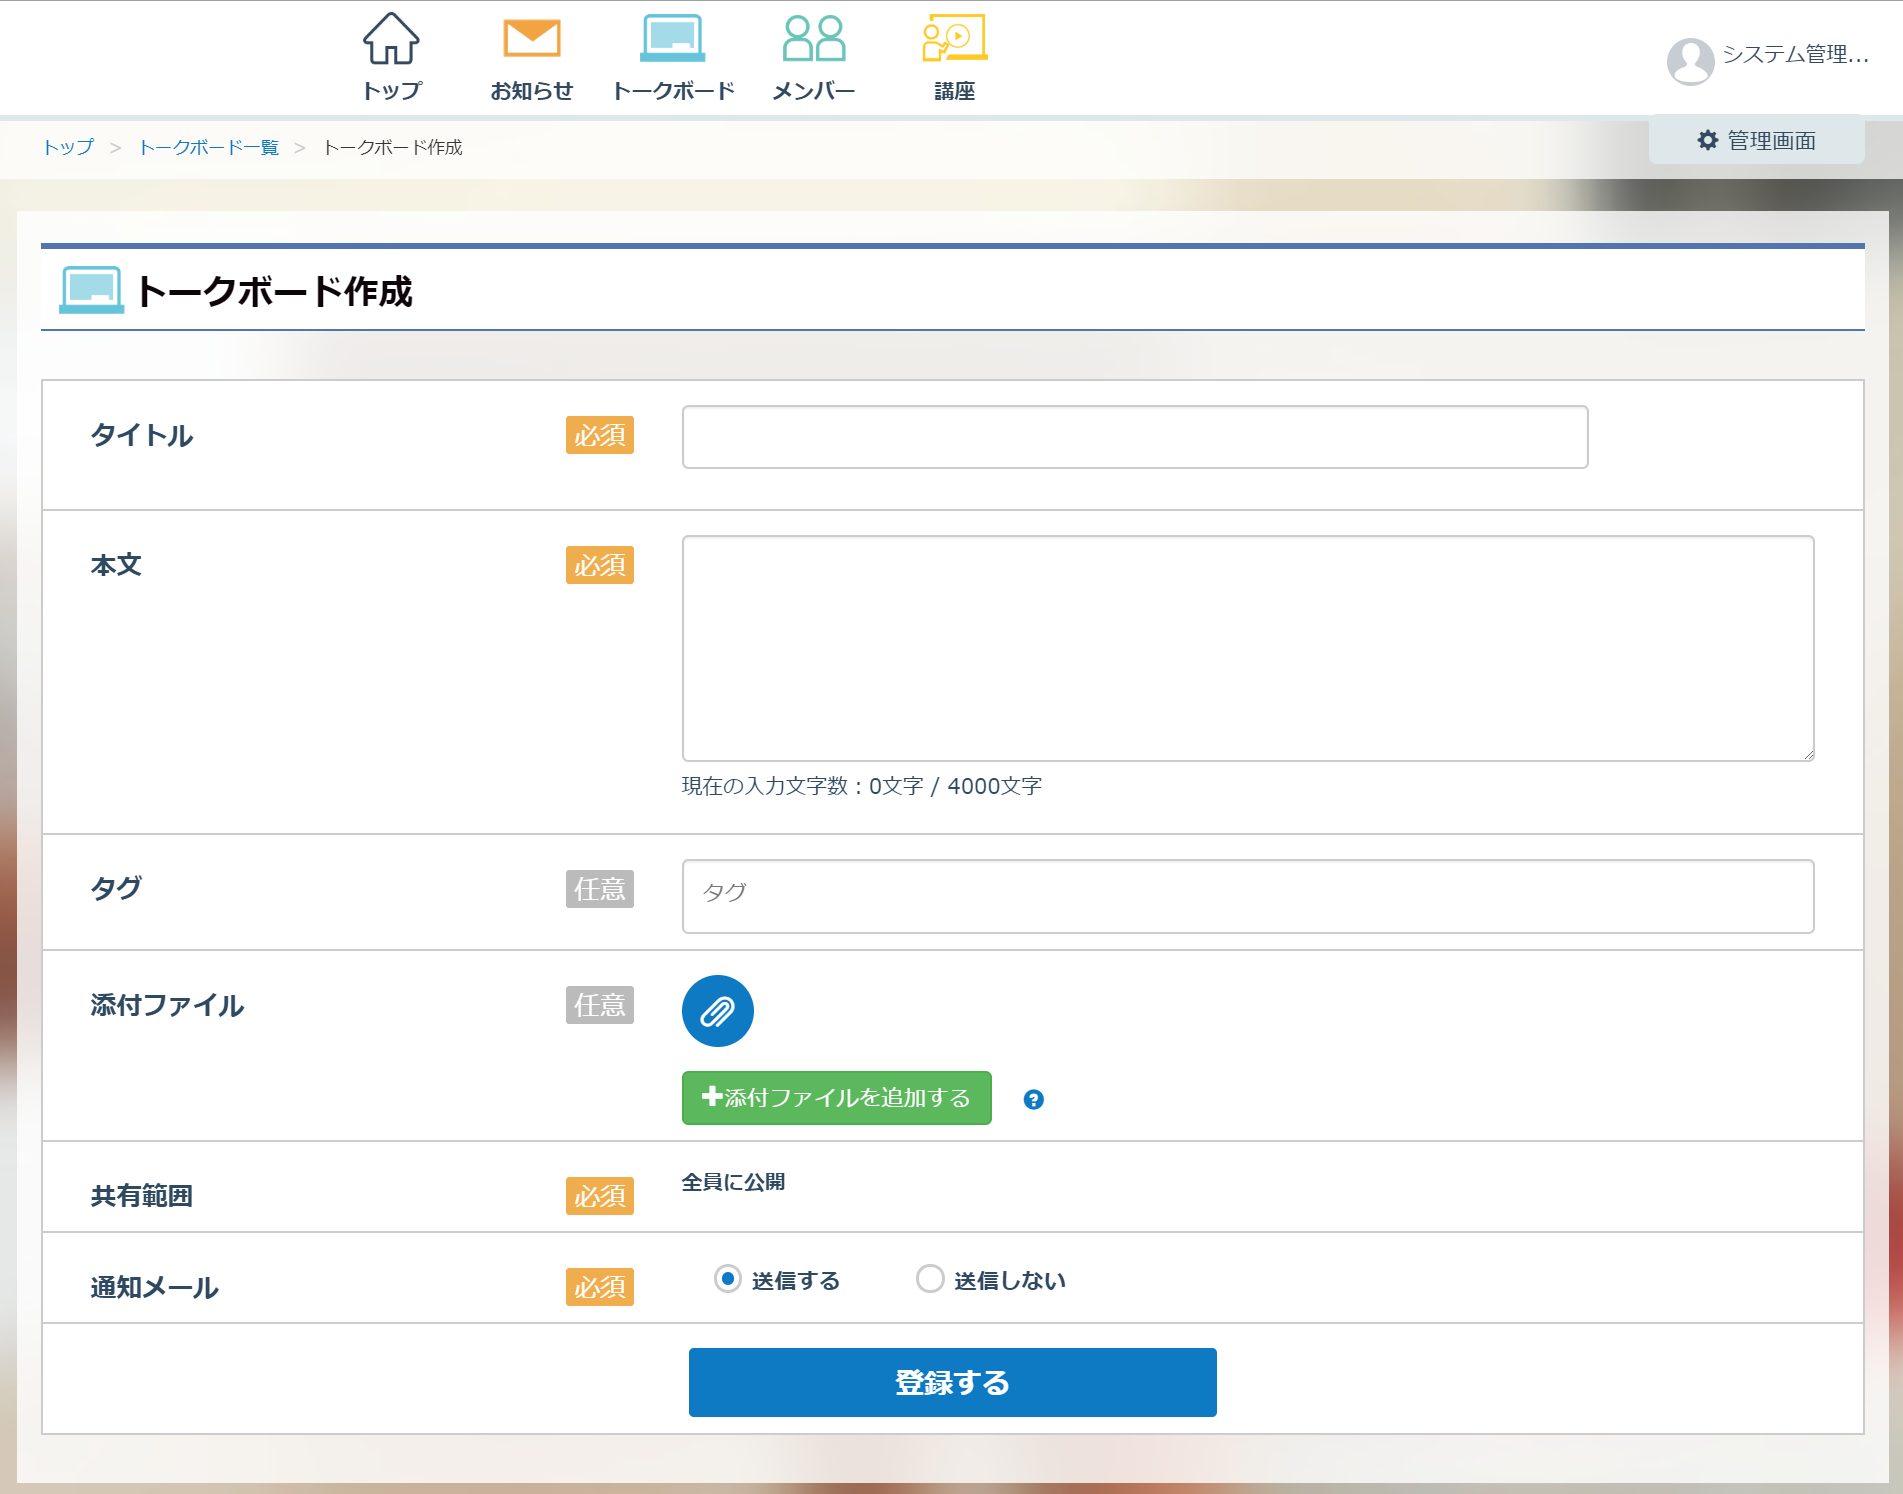The image size is (1903, 1494).
Task: Open the お知らせ envelope icon
Action: [531, 40]
